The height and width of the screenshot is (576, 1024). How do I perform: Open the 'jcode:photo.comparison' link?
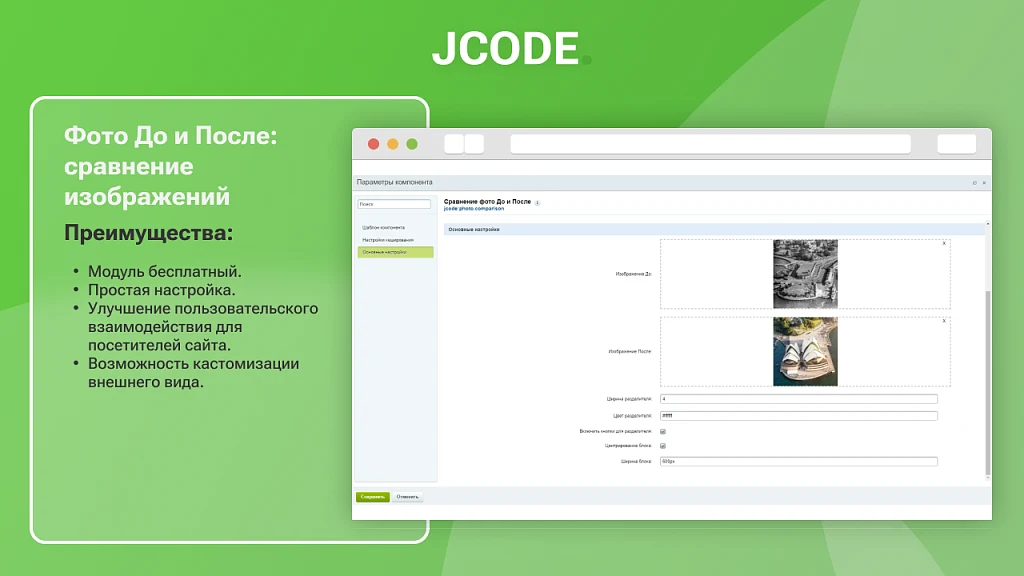coord(473,209)
